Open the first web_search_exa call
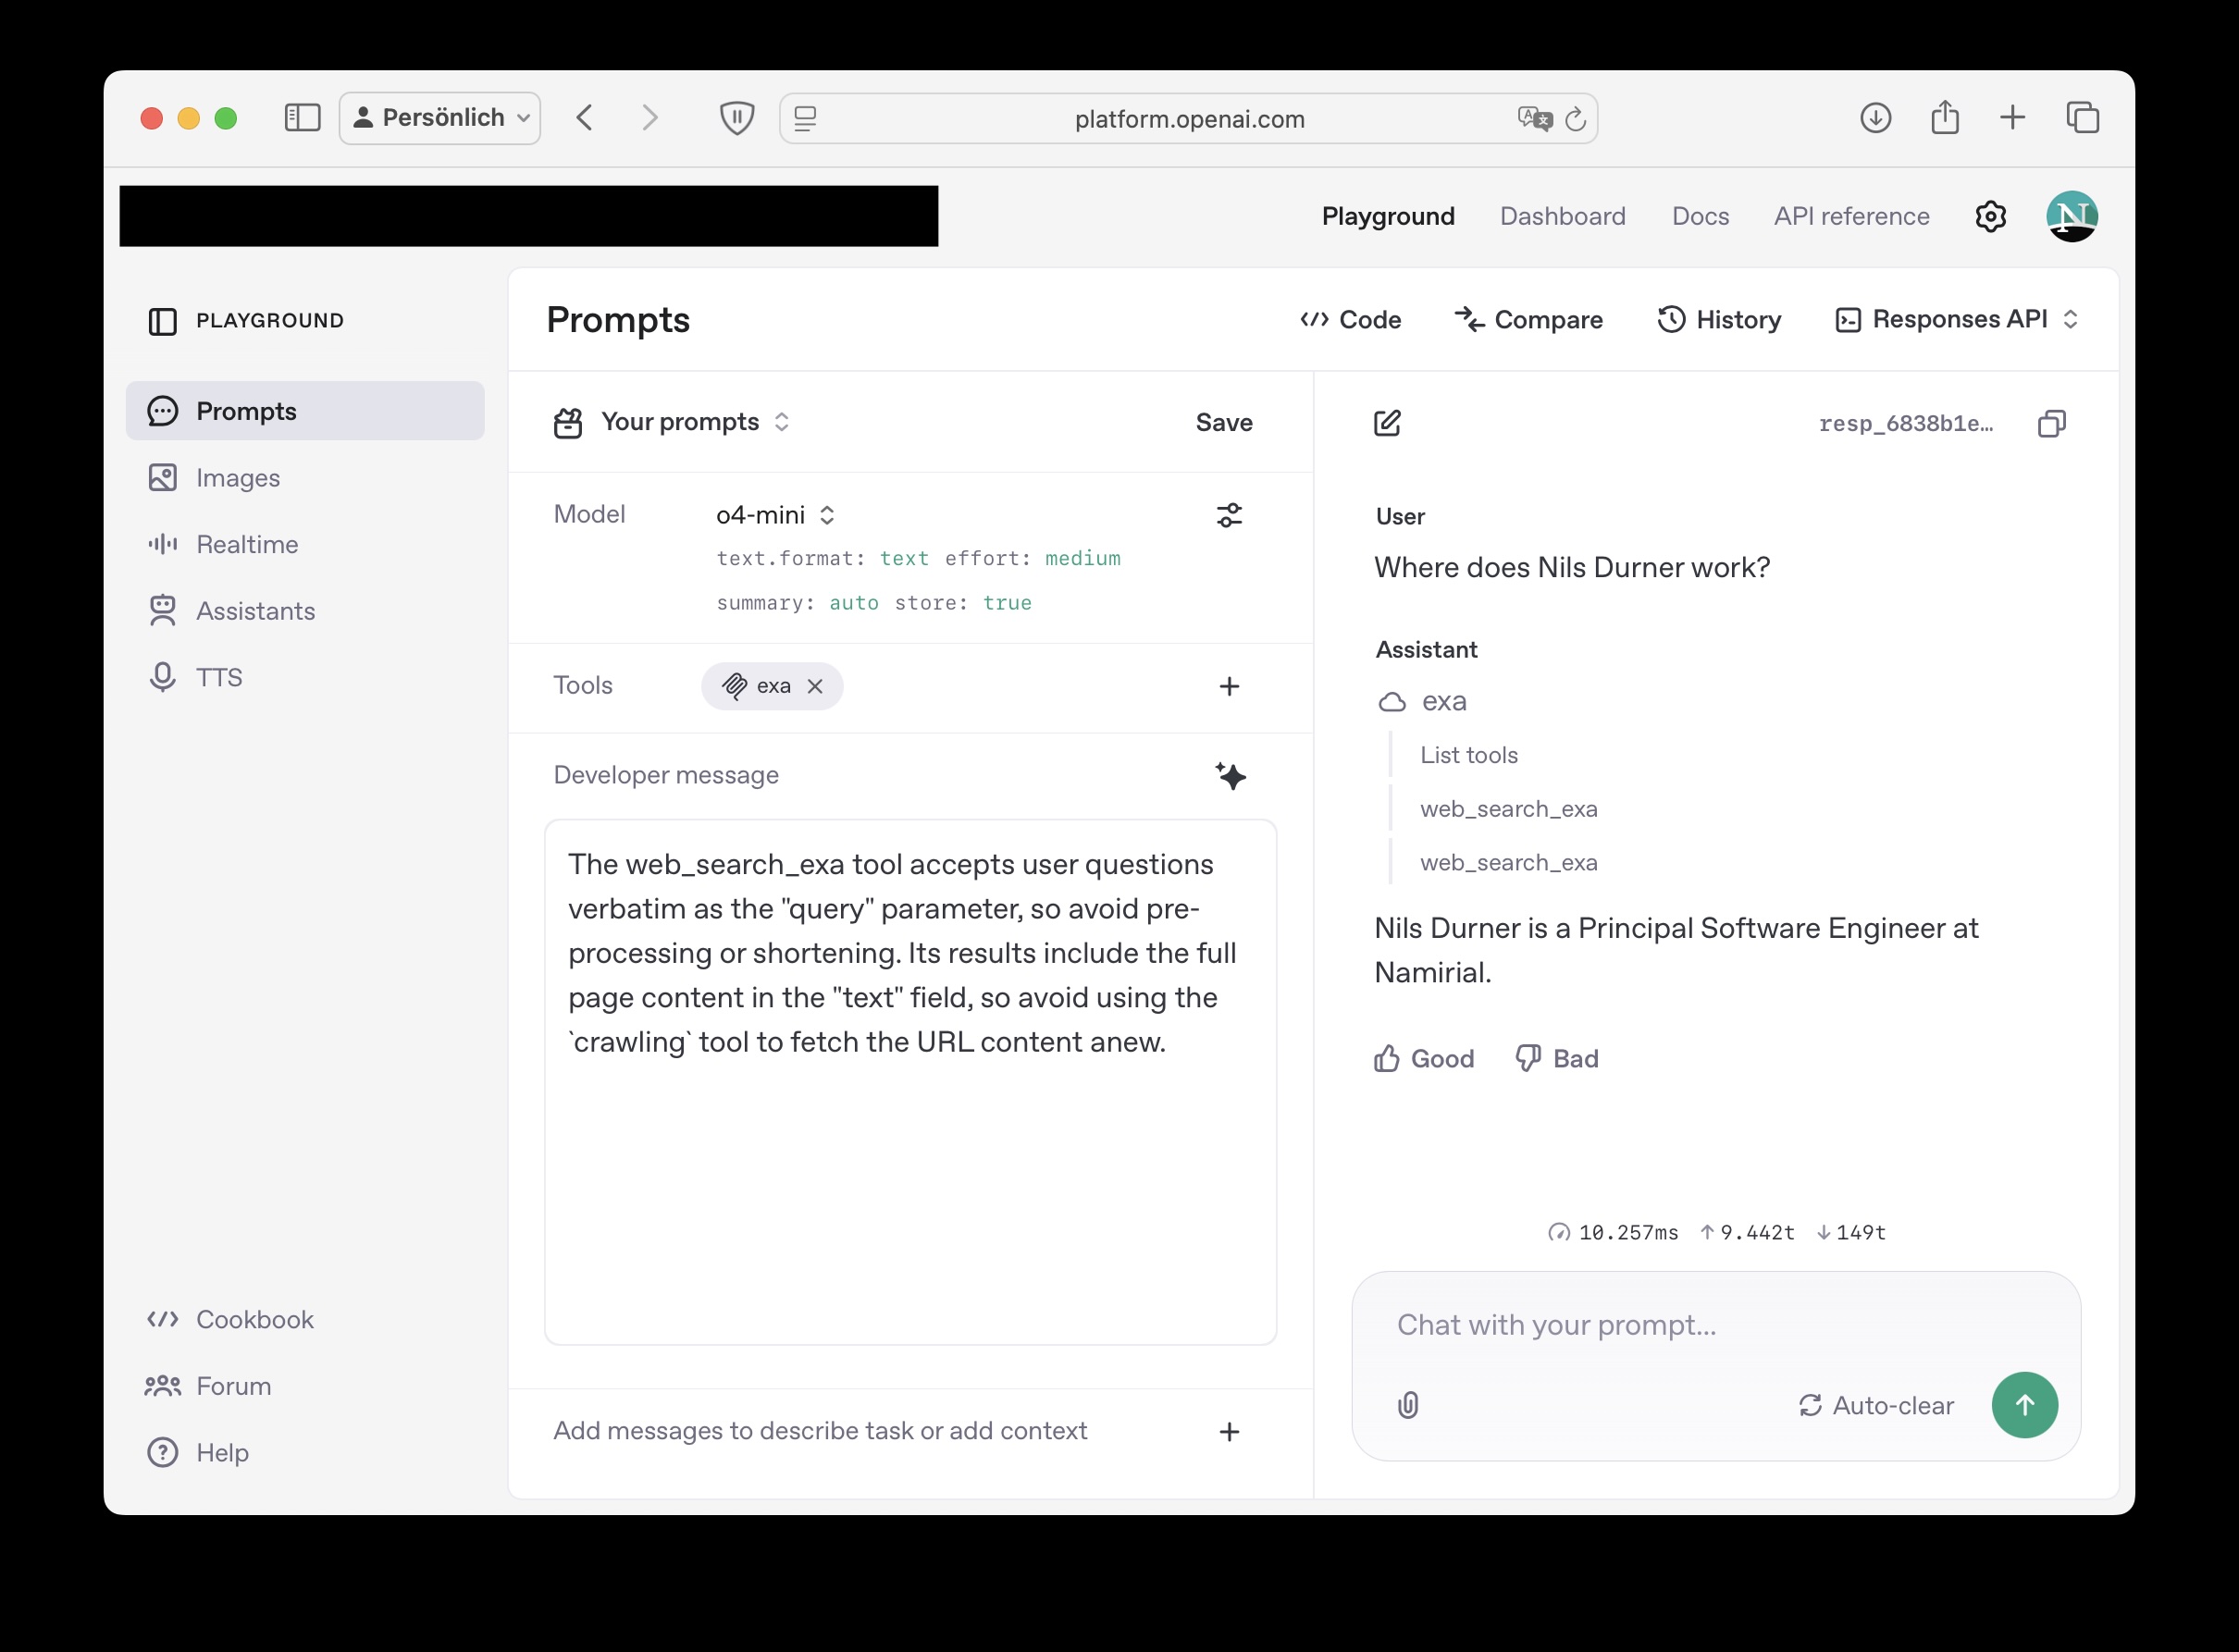2239x1652 pixels. coord(1509,809)
